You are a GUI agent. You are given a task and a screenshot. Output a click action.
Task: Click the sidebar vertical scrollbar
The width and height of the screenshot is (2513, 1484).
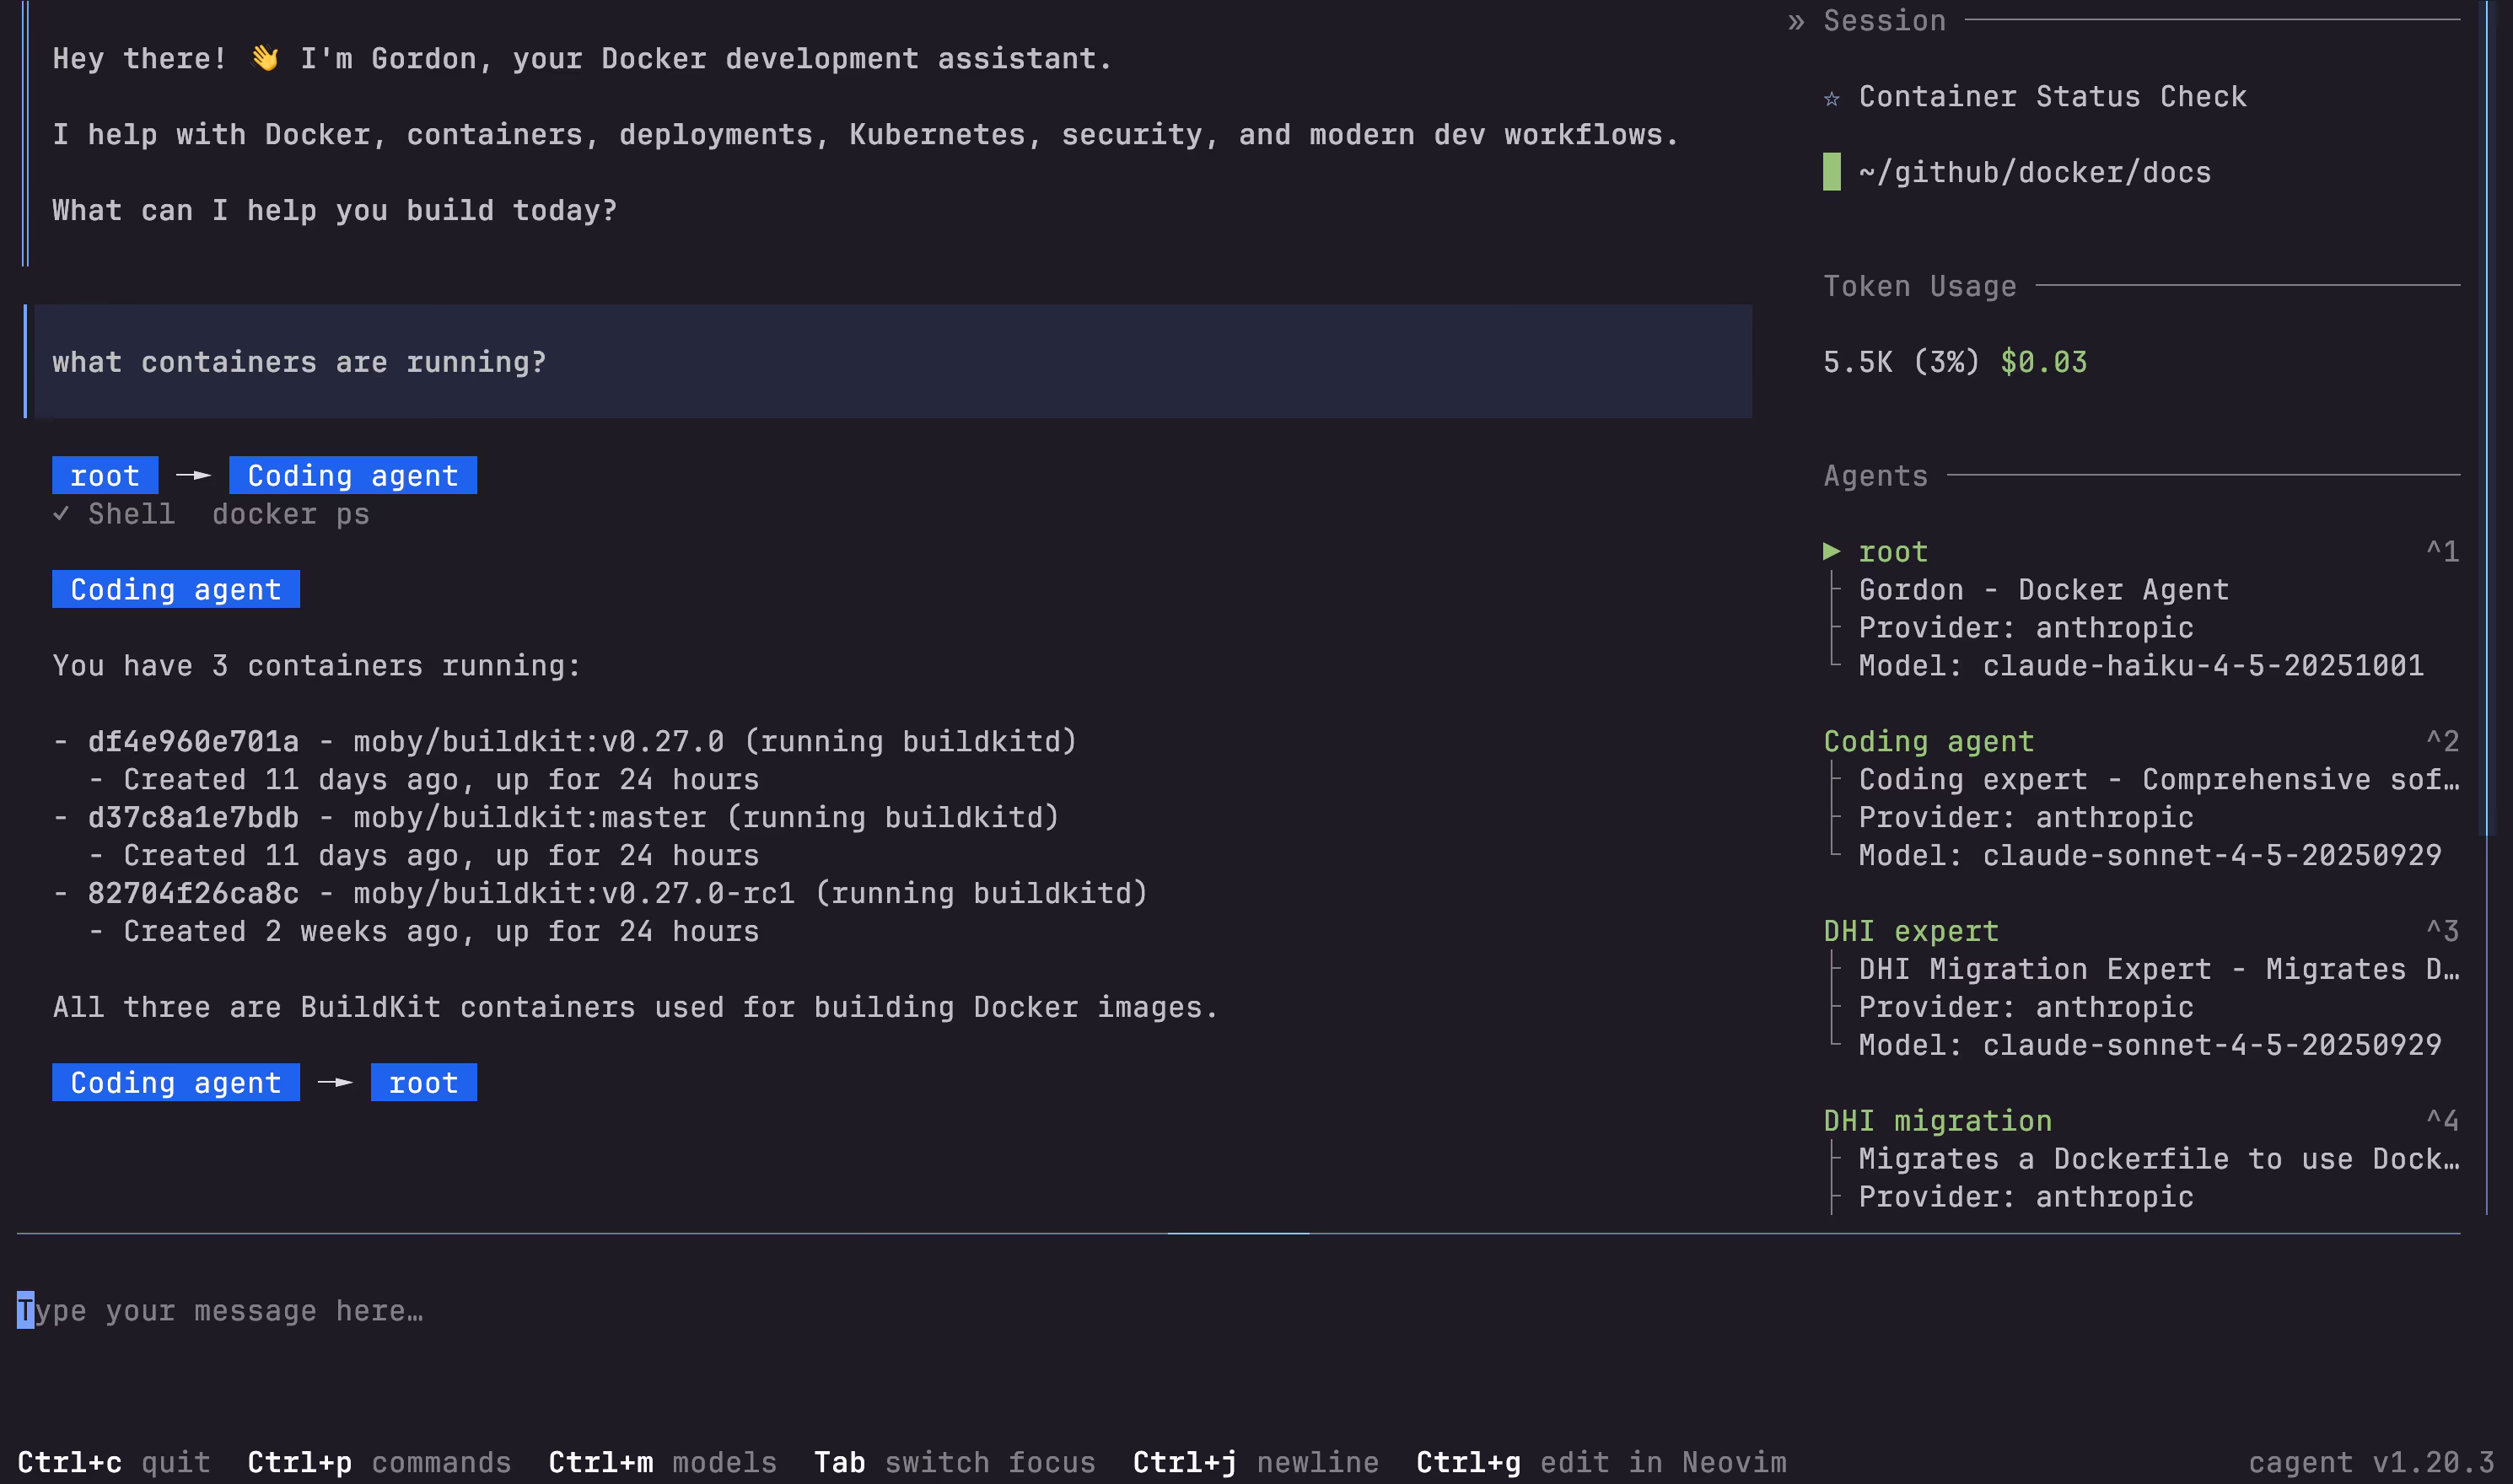(x=2487, y=420)
